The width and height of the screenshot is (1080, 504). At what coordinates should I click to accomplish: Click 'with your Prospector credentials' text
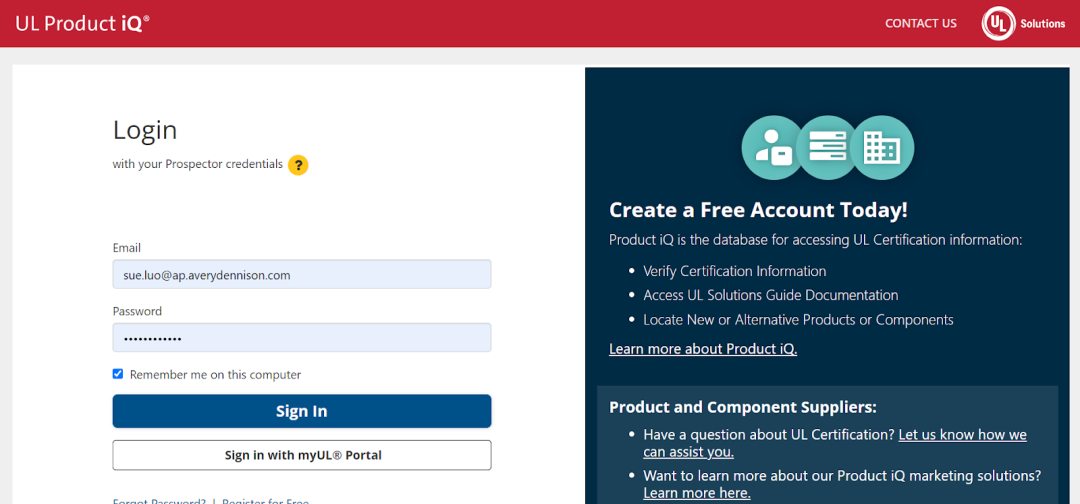click(198, 165)
